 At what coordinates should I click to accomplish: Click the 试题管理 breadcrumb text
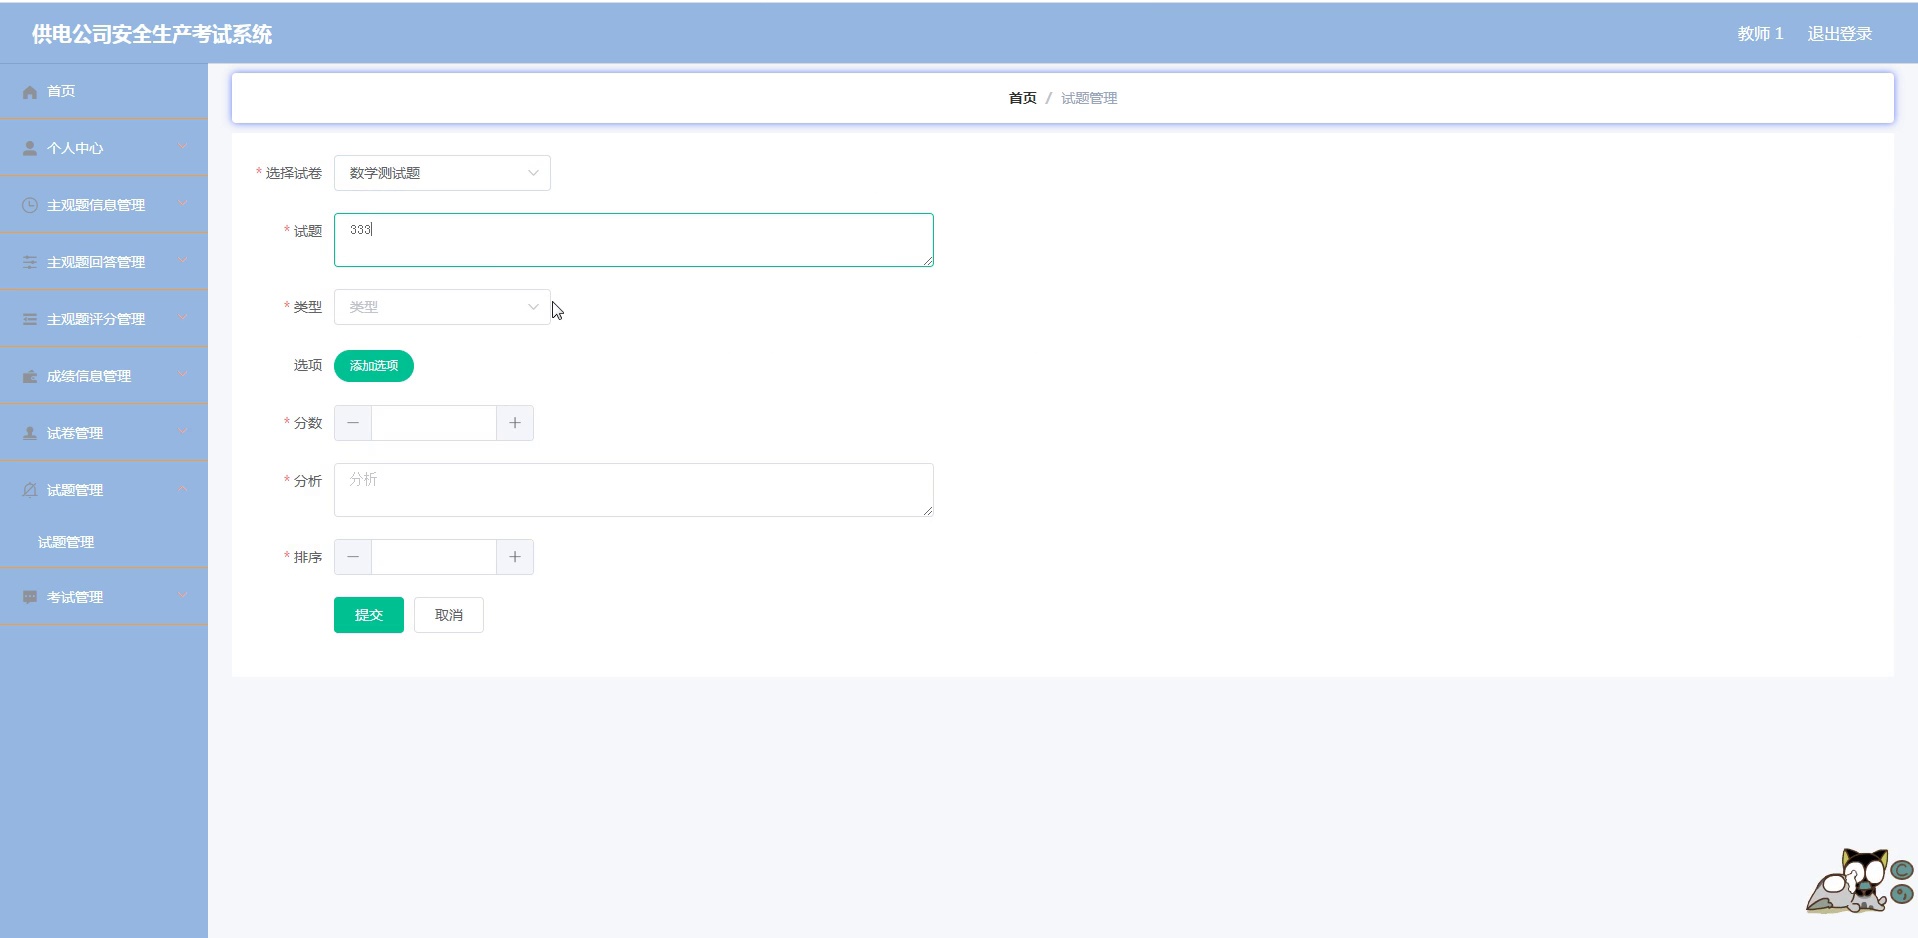(1089, 98)
